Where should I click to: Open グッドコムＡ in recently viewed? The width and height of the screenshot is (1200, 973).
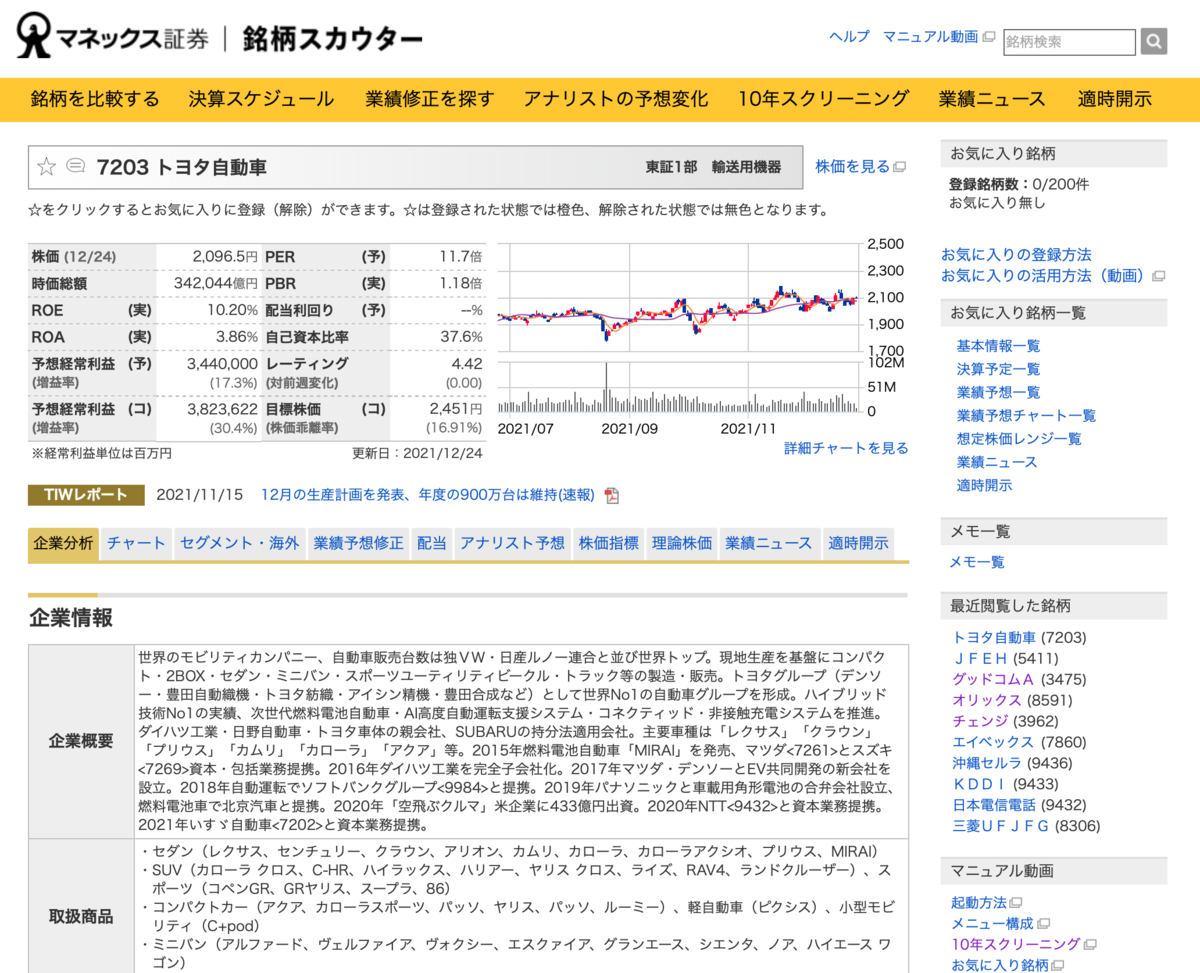[993, 680]
